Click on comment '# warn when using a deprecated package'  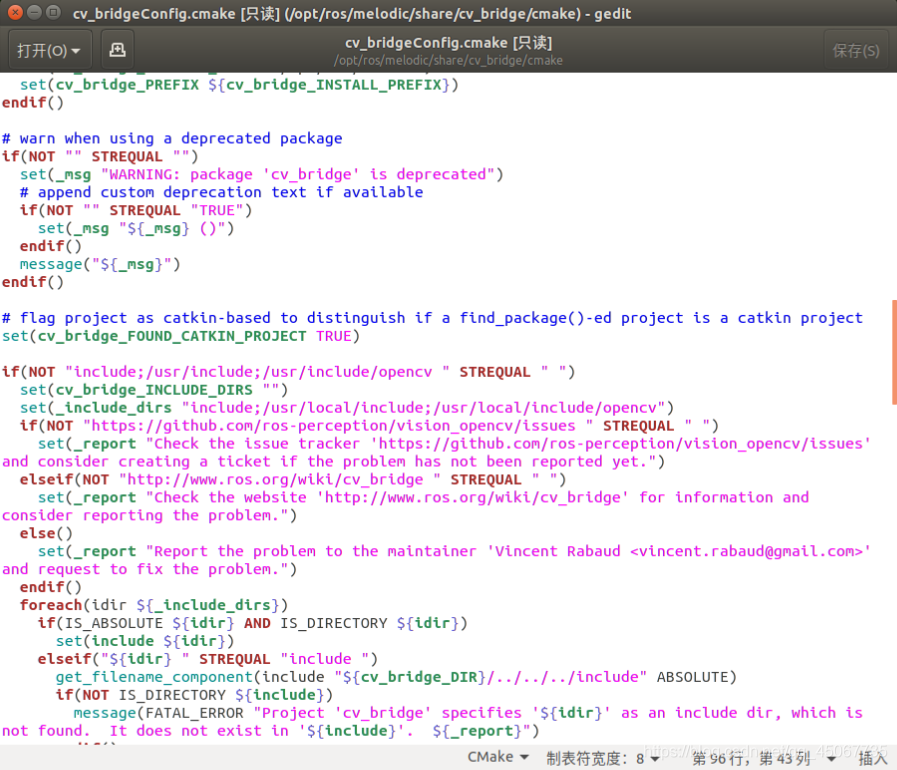pos(172,138)
